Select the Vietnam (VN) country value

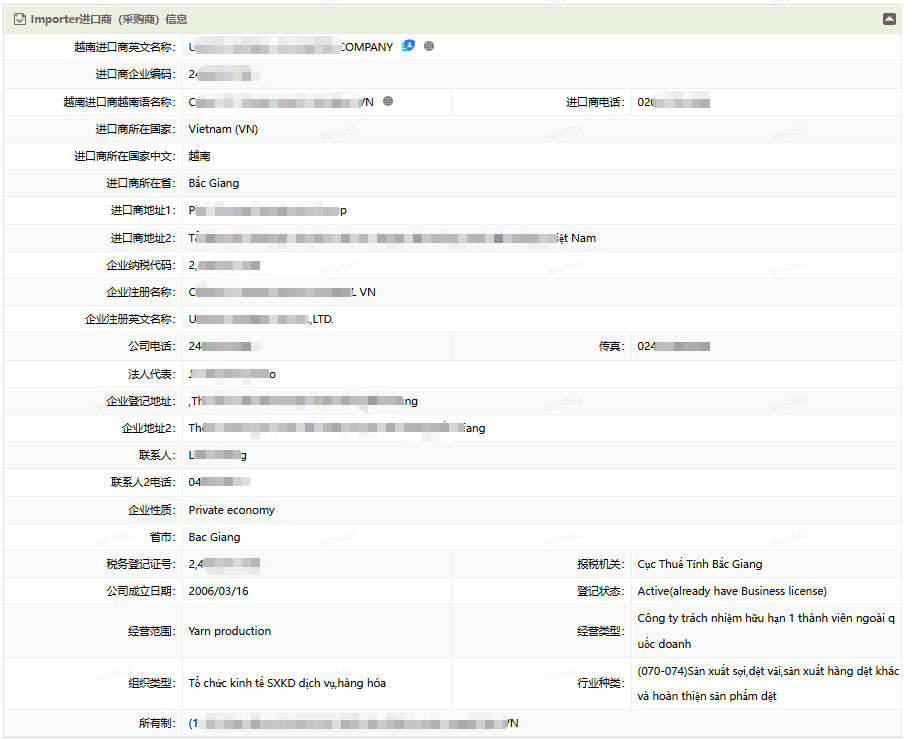click(223, 129)
